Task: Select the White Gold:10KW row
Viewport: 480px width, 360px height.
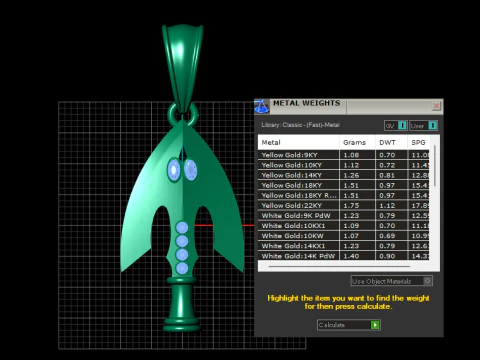Action: 344,236
